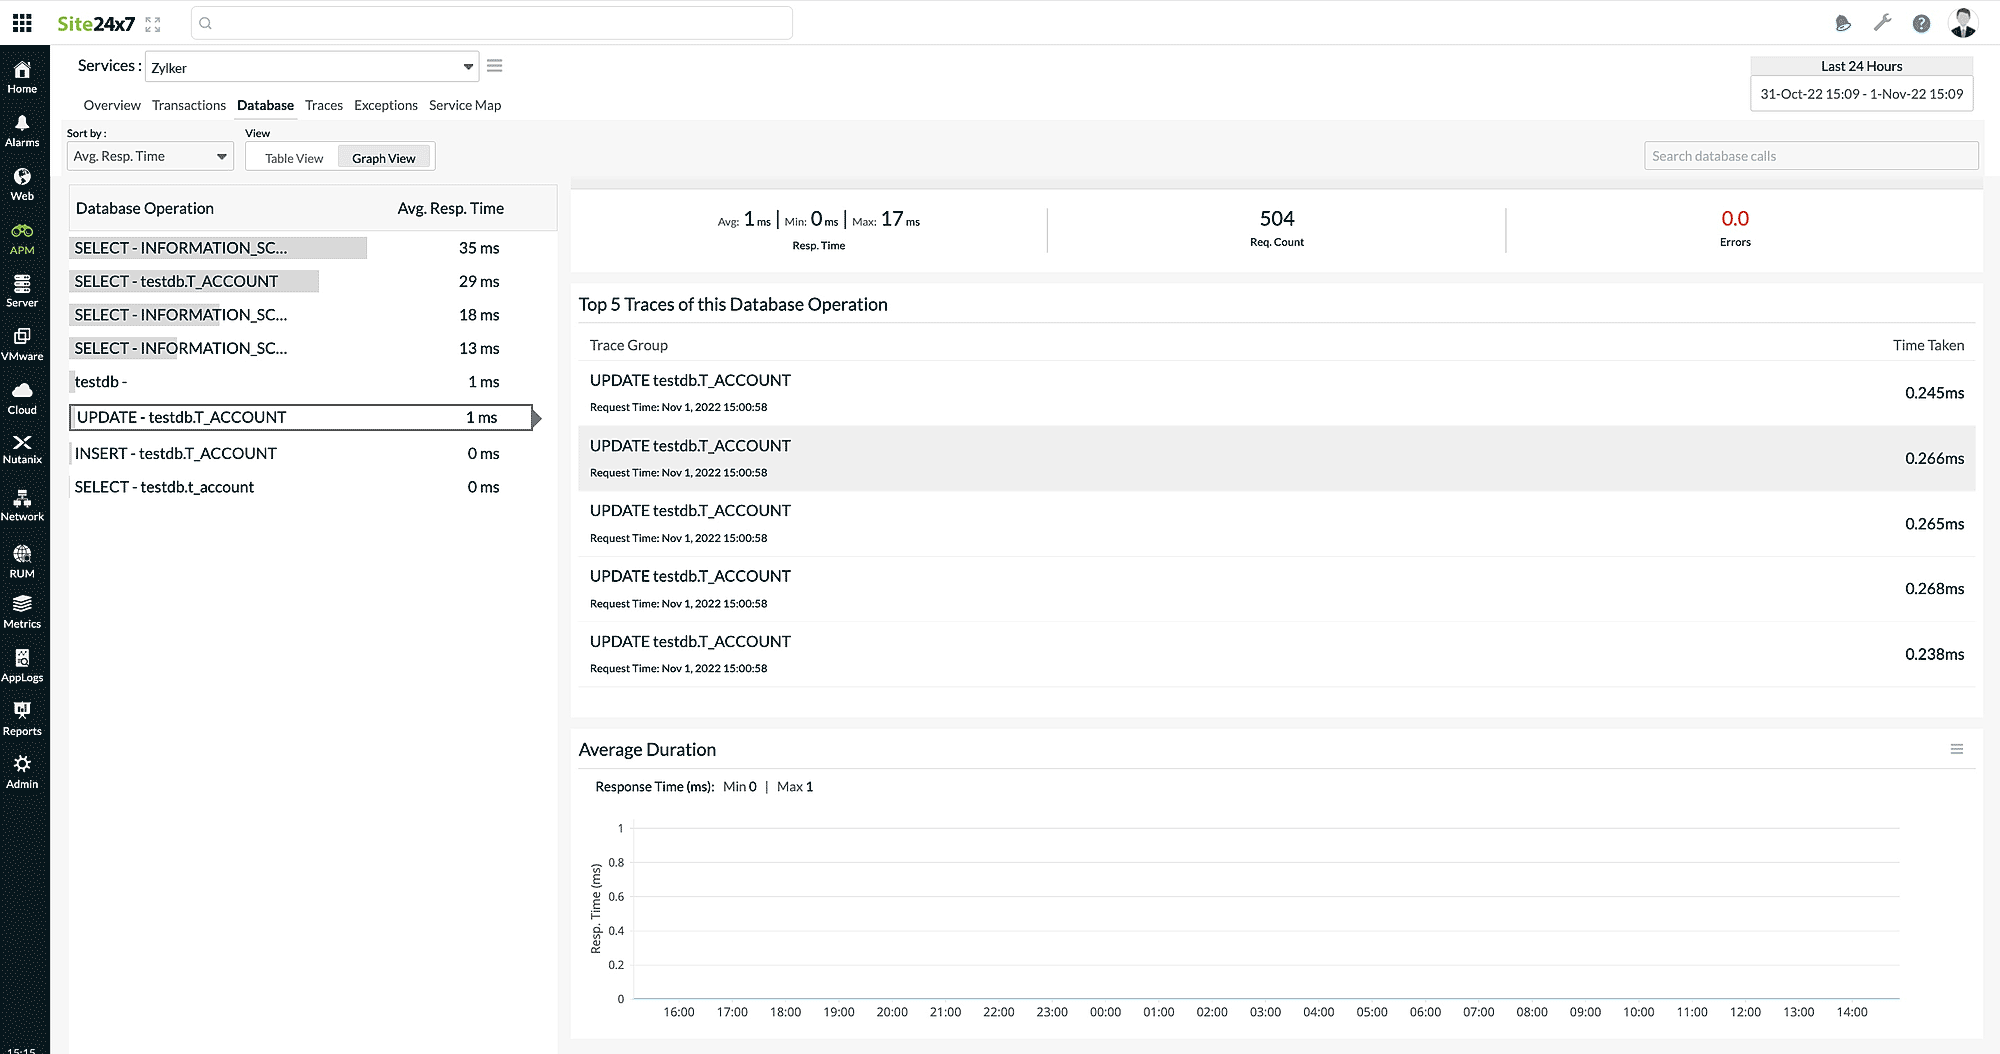Open the Service Map tab
Screen dimensions: 2000x1054
point(464,105)
